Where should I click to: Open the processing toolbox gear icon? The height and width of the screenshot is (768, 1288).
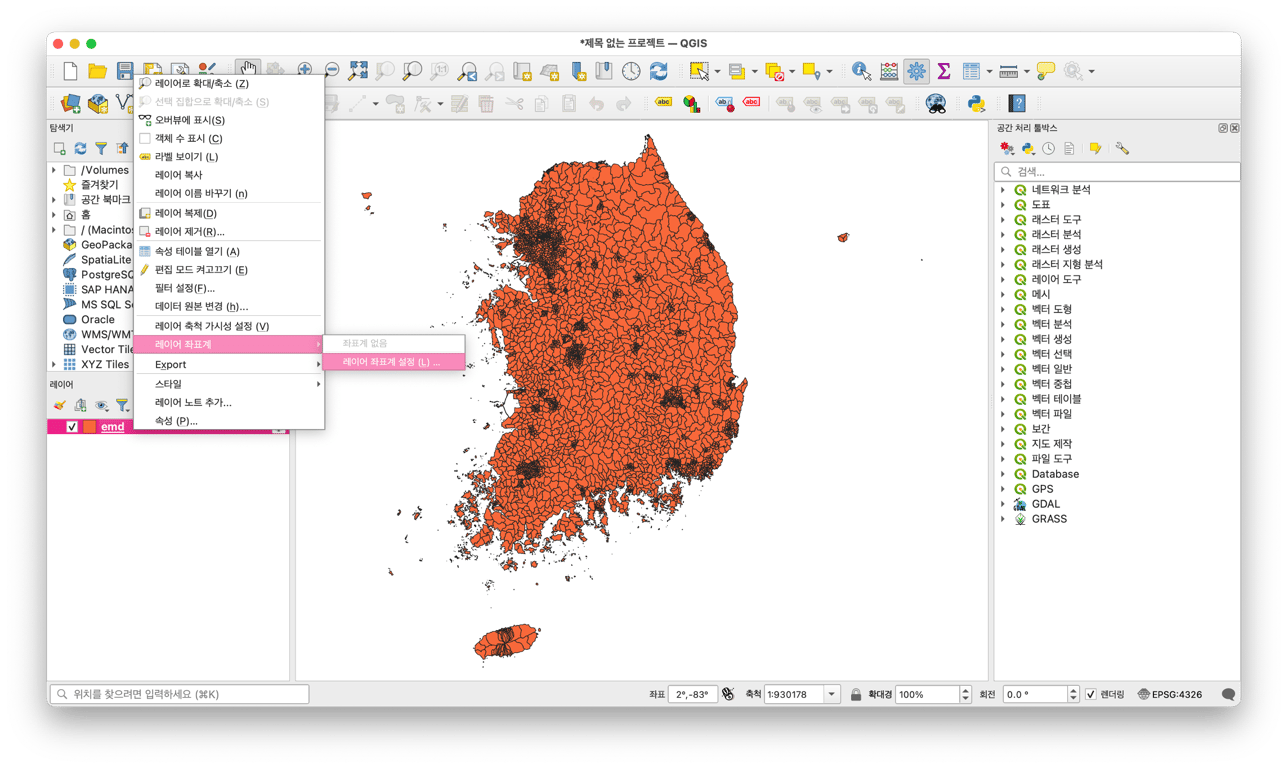tap(916, 71)
